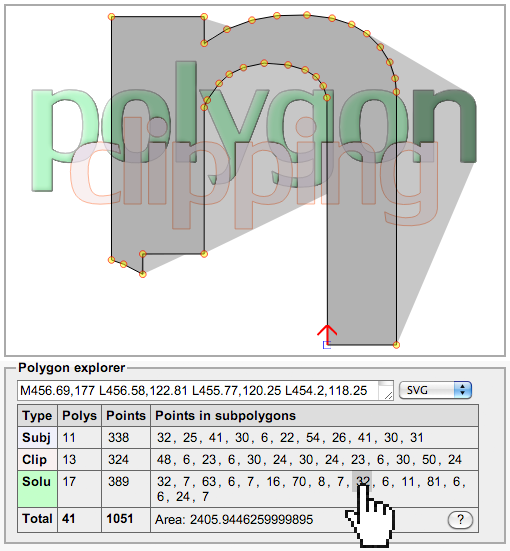Viewport: 510px width, 551px height.
Task: Click Subj subpolygon count 54
Action: pyautogui.click(x=313, y=437)
